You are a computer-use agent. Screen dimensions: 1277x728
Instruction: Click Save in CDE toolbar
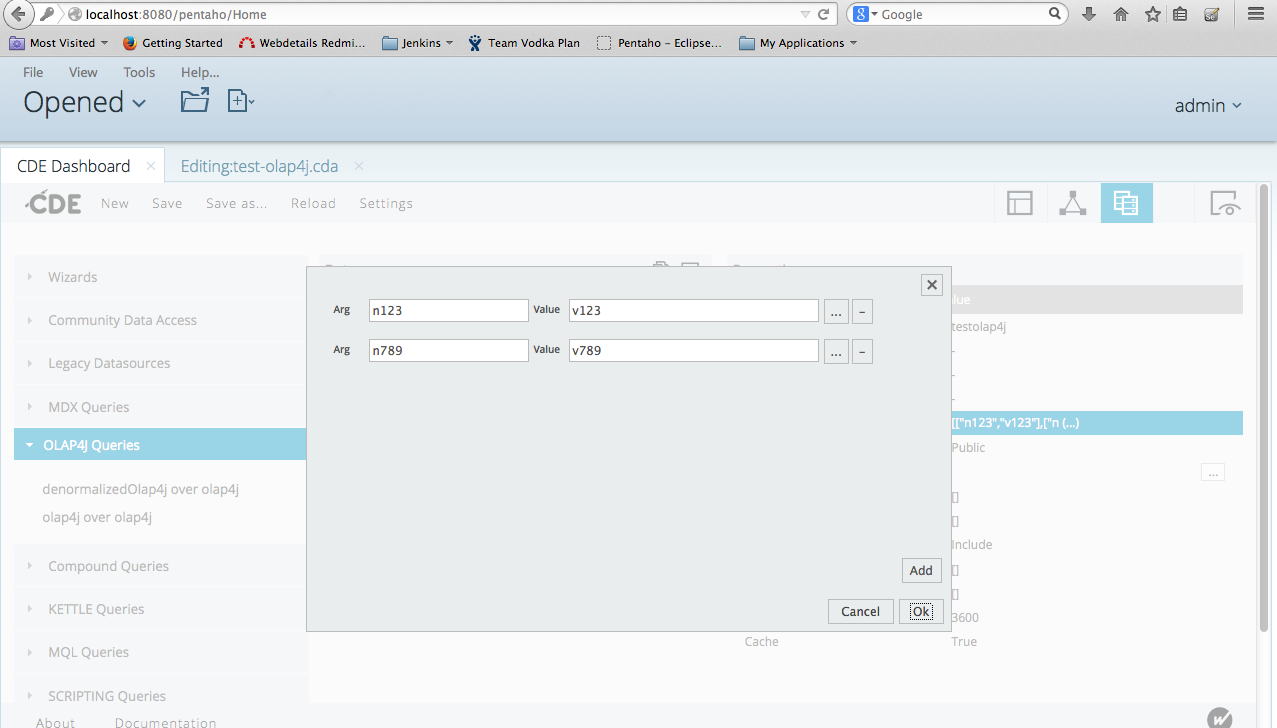167,203
